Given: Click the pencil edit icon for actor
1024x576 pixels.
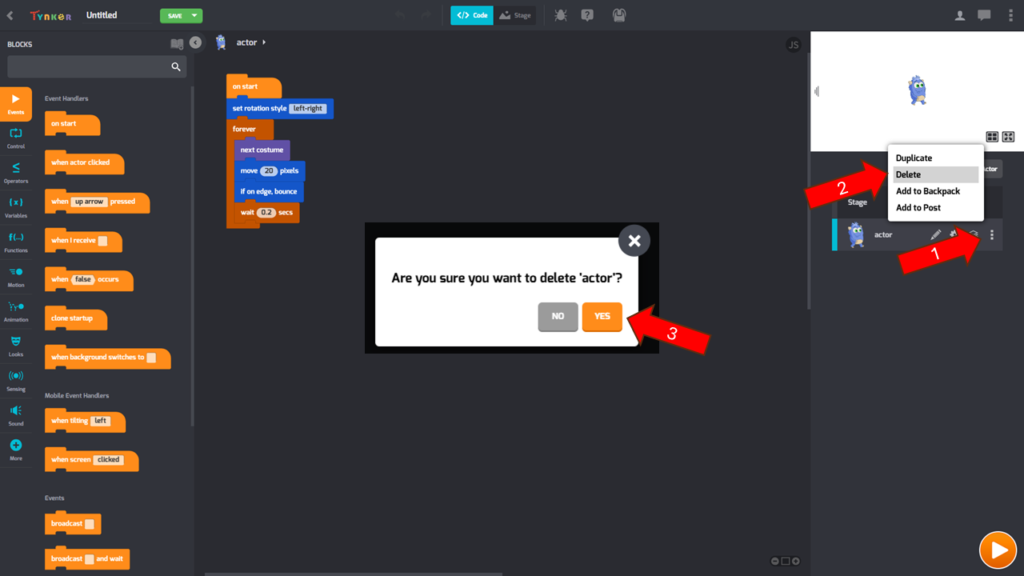Looking at the screenshot, I should pyautogui.click(x=936, y=235).
